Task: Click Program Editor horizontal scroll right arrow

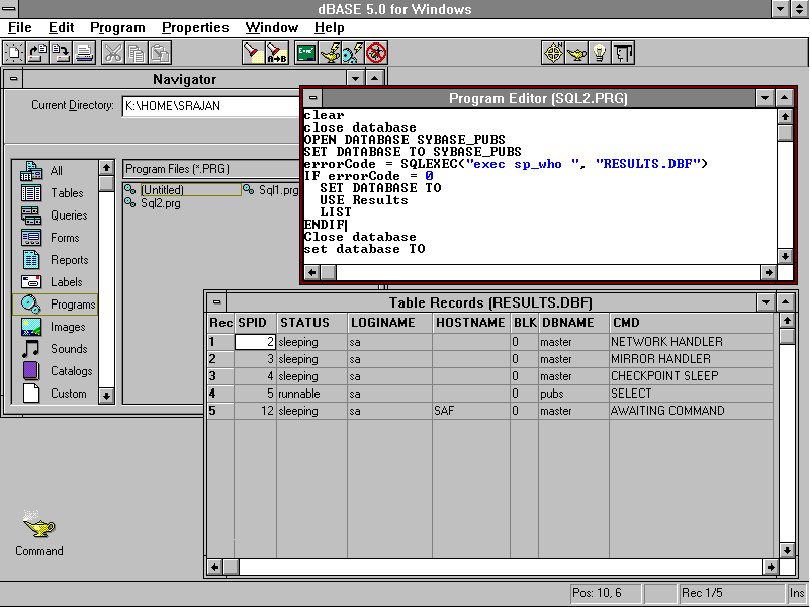Action: [769, 272]
